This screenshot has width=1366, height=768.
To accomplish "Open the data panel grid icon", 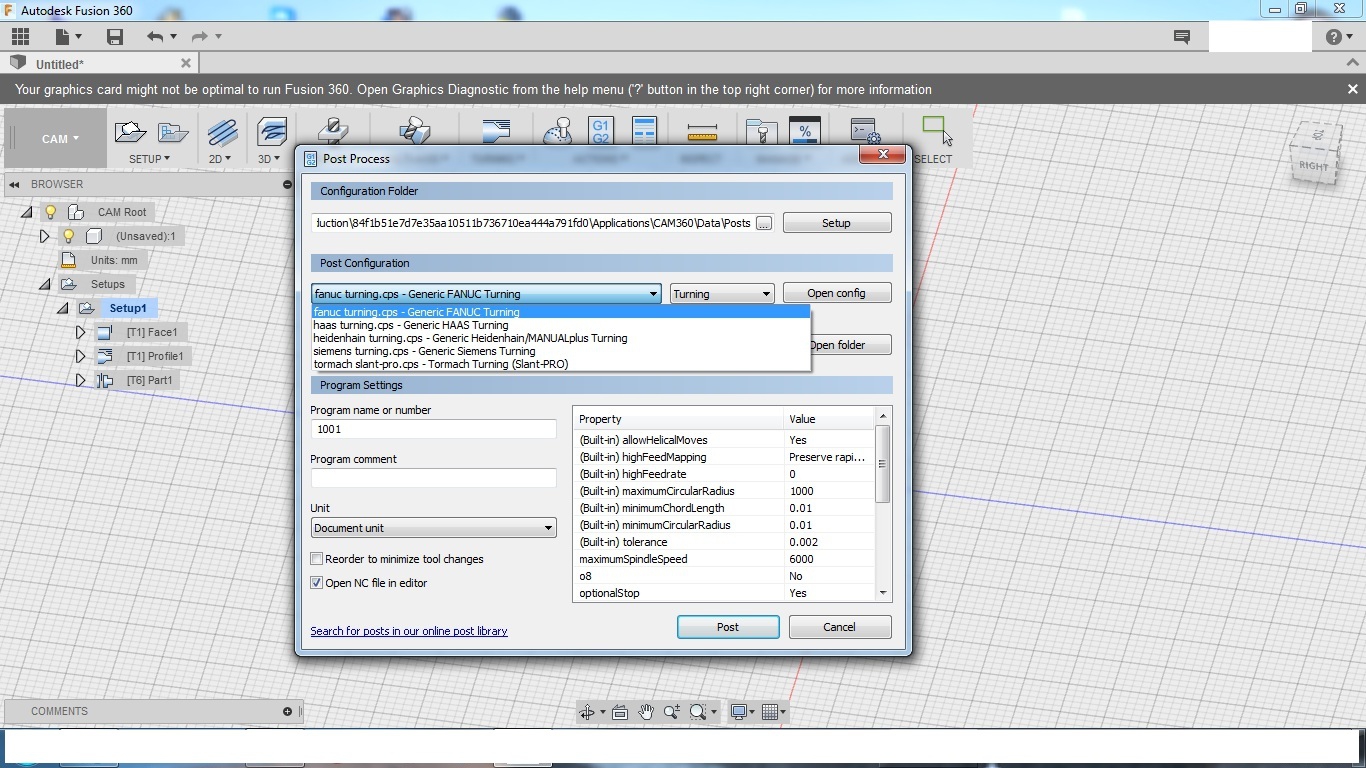I will tap(20, 37).
